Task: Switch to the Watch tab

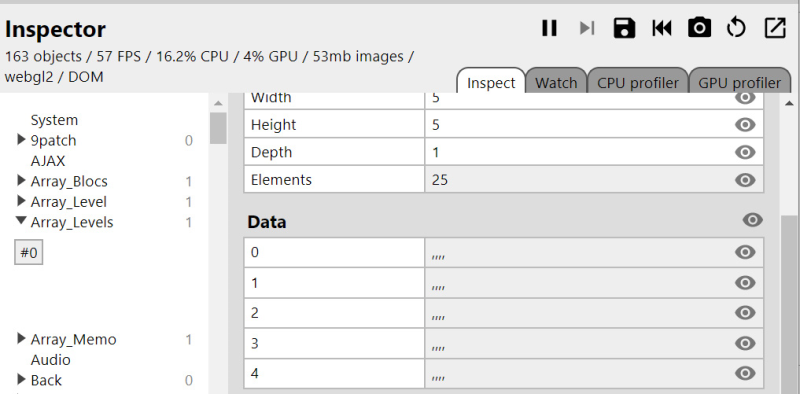Action: point(556,83)
